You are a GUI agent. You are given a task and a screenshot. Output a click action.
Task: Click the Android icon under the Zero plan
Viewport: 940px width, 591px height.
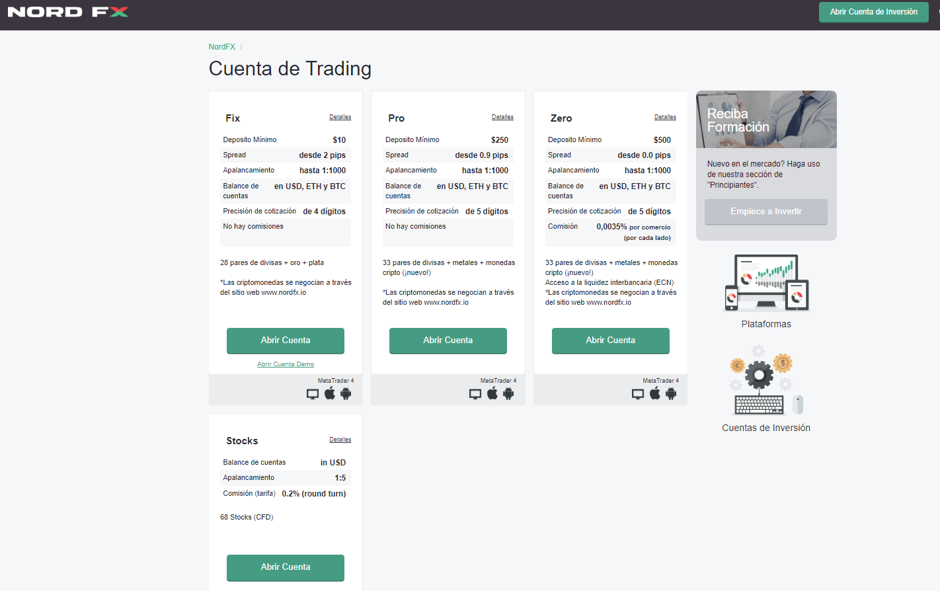click(669, 393)
